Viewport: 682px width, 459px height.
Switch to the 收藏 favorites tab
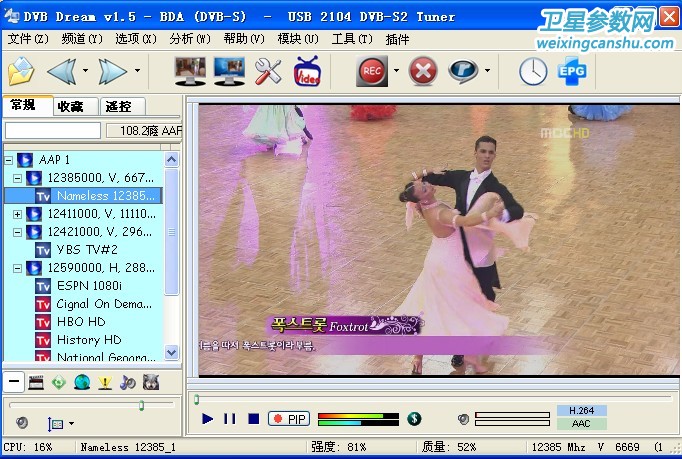(x=70, y=106)
